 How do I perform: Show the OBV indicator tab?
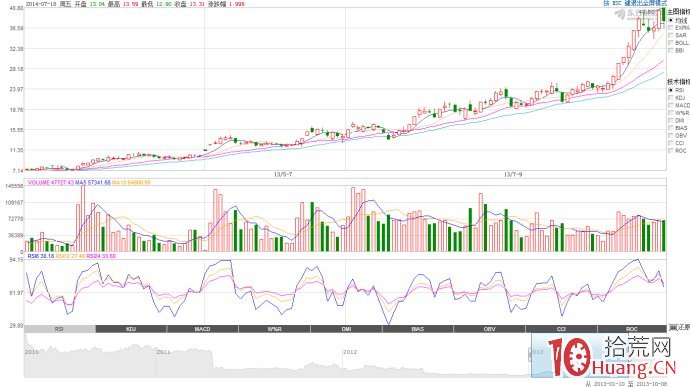(489, 329)
